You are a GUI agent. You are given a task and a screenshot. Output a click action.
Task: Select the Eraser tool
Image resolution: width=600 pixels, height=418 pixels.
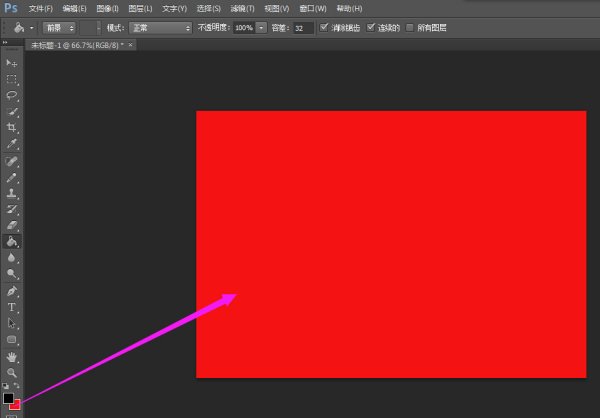pos(11,225)
